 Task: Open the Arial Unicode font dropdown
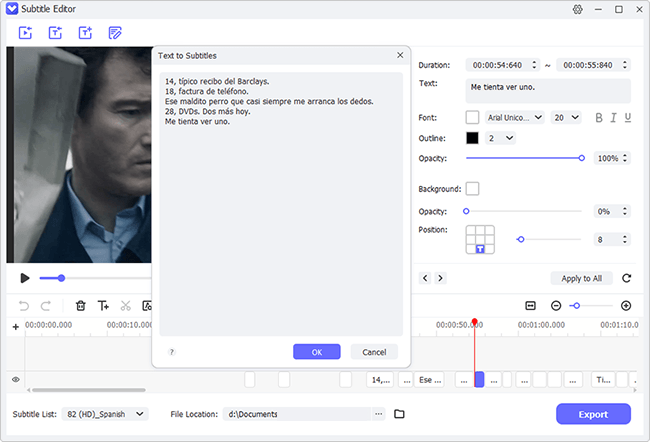(514, 118)
